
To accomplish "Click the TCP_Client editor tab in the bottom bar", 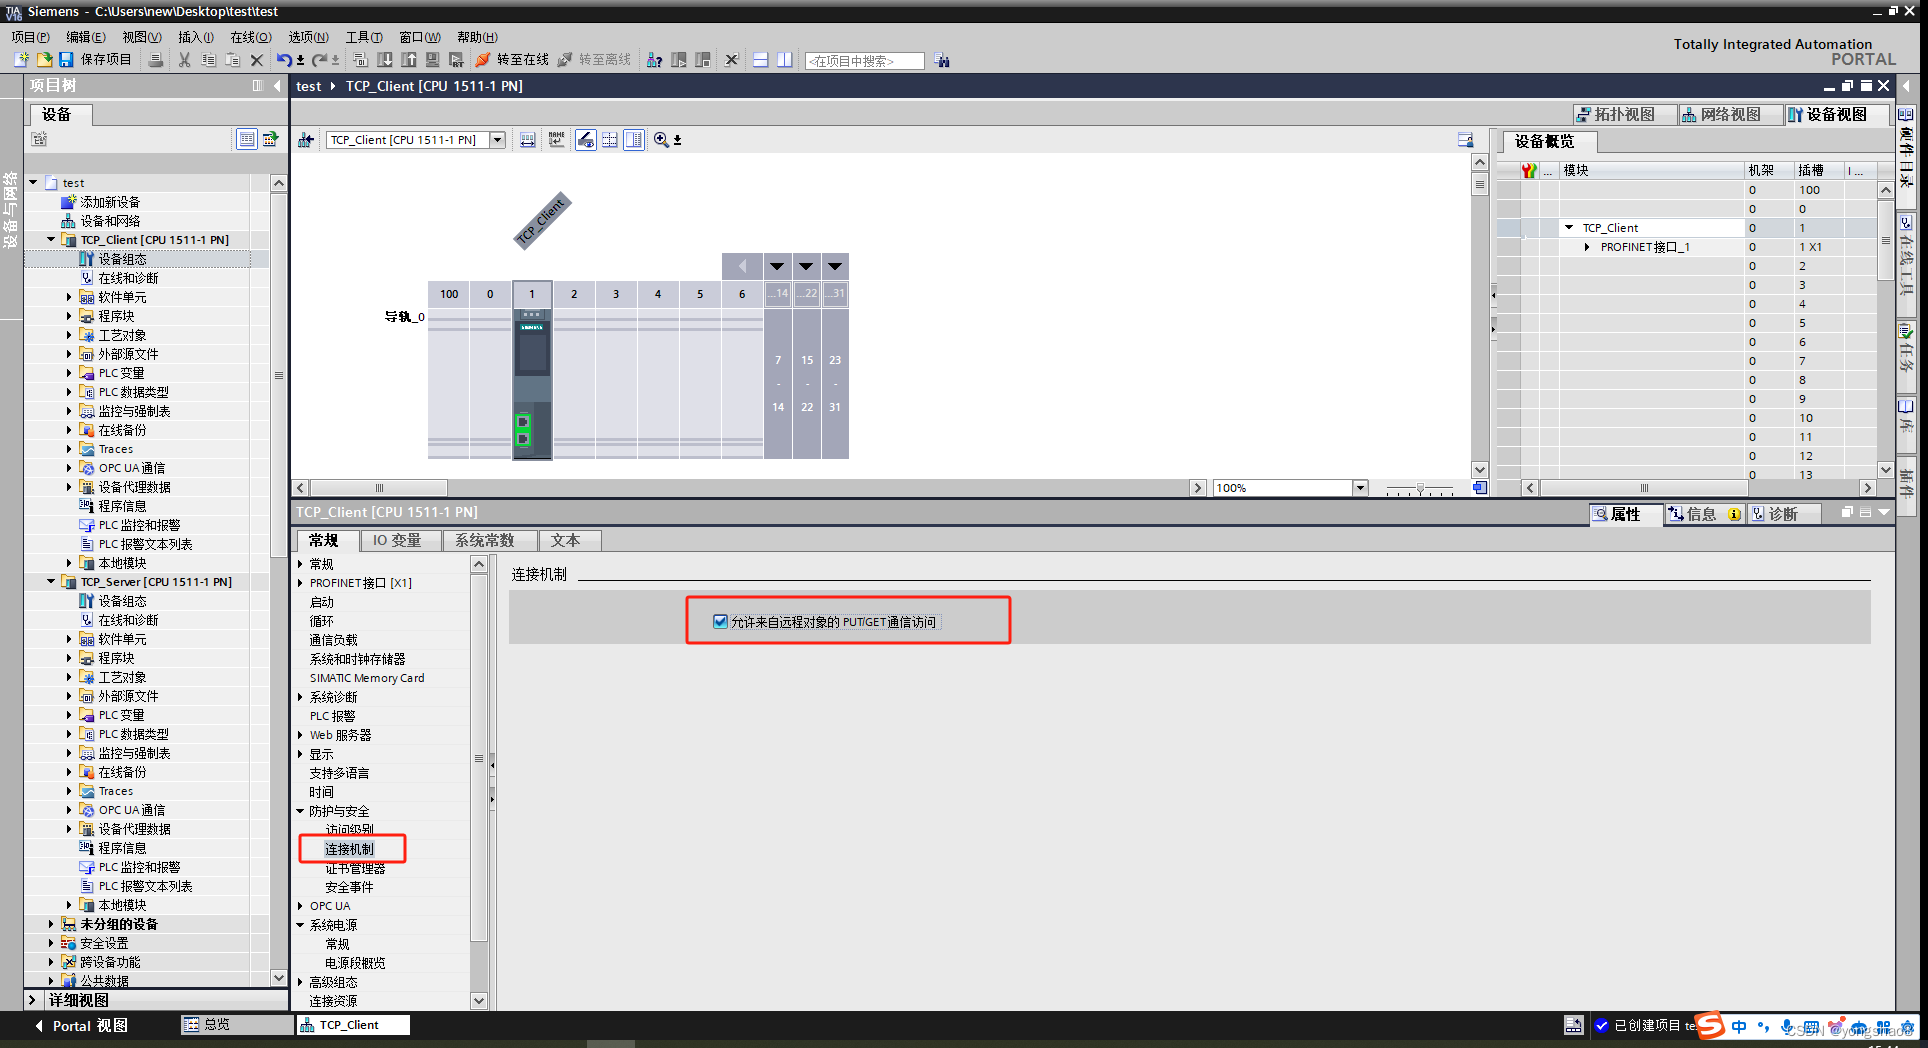I will tap(353, 1025).
